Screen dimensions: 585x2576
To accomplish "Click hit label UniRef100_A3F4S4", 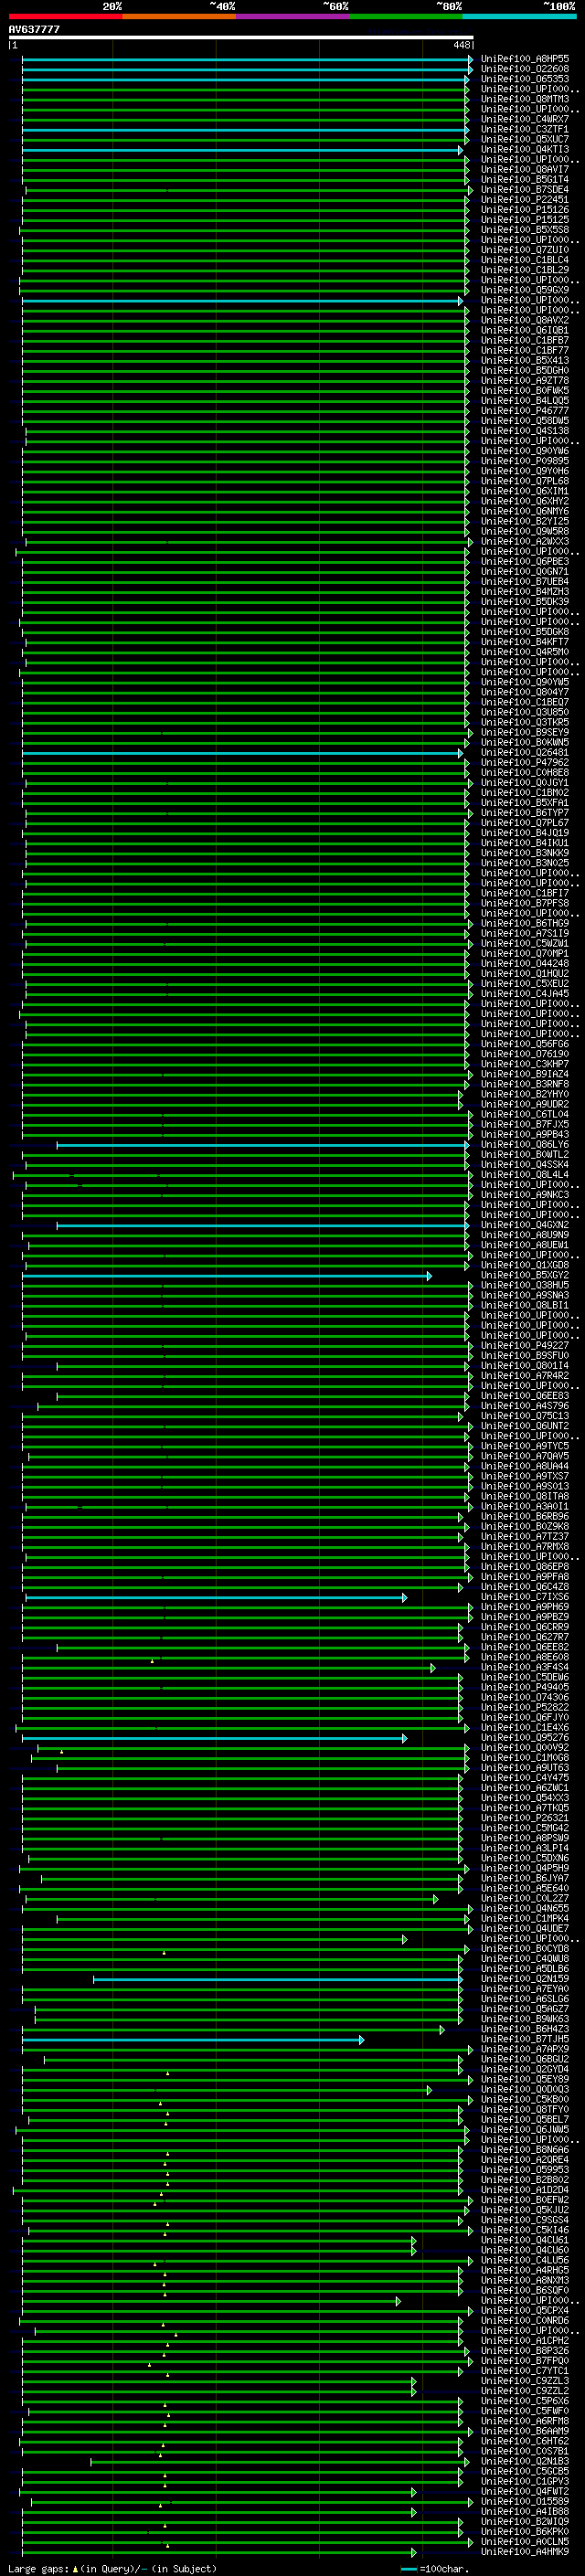I will [525, 1667].
